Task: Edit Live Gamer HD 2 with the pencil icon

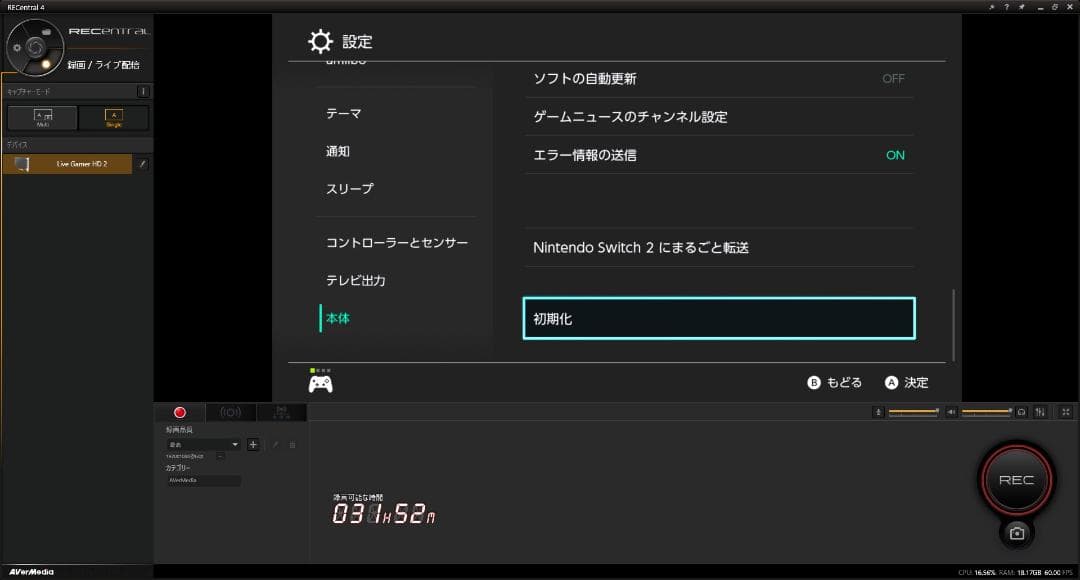Action: pos(140,164)
